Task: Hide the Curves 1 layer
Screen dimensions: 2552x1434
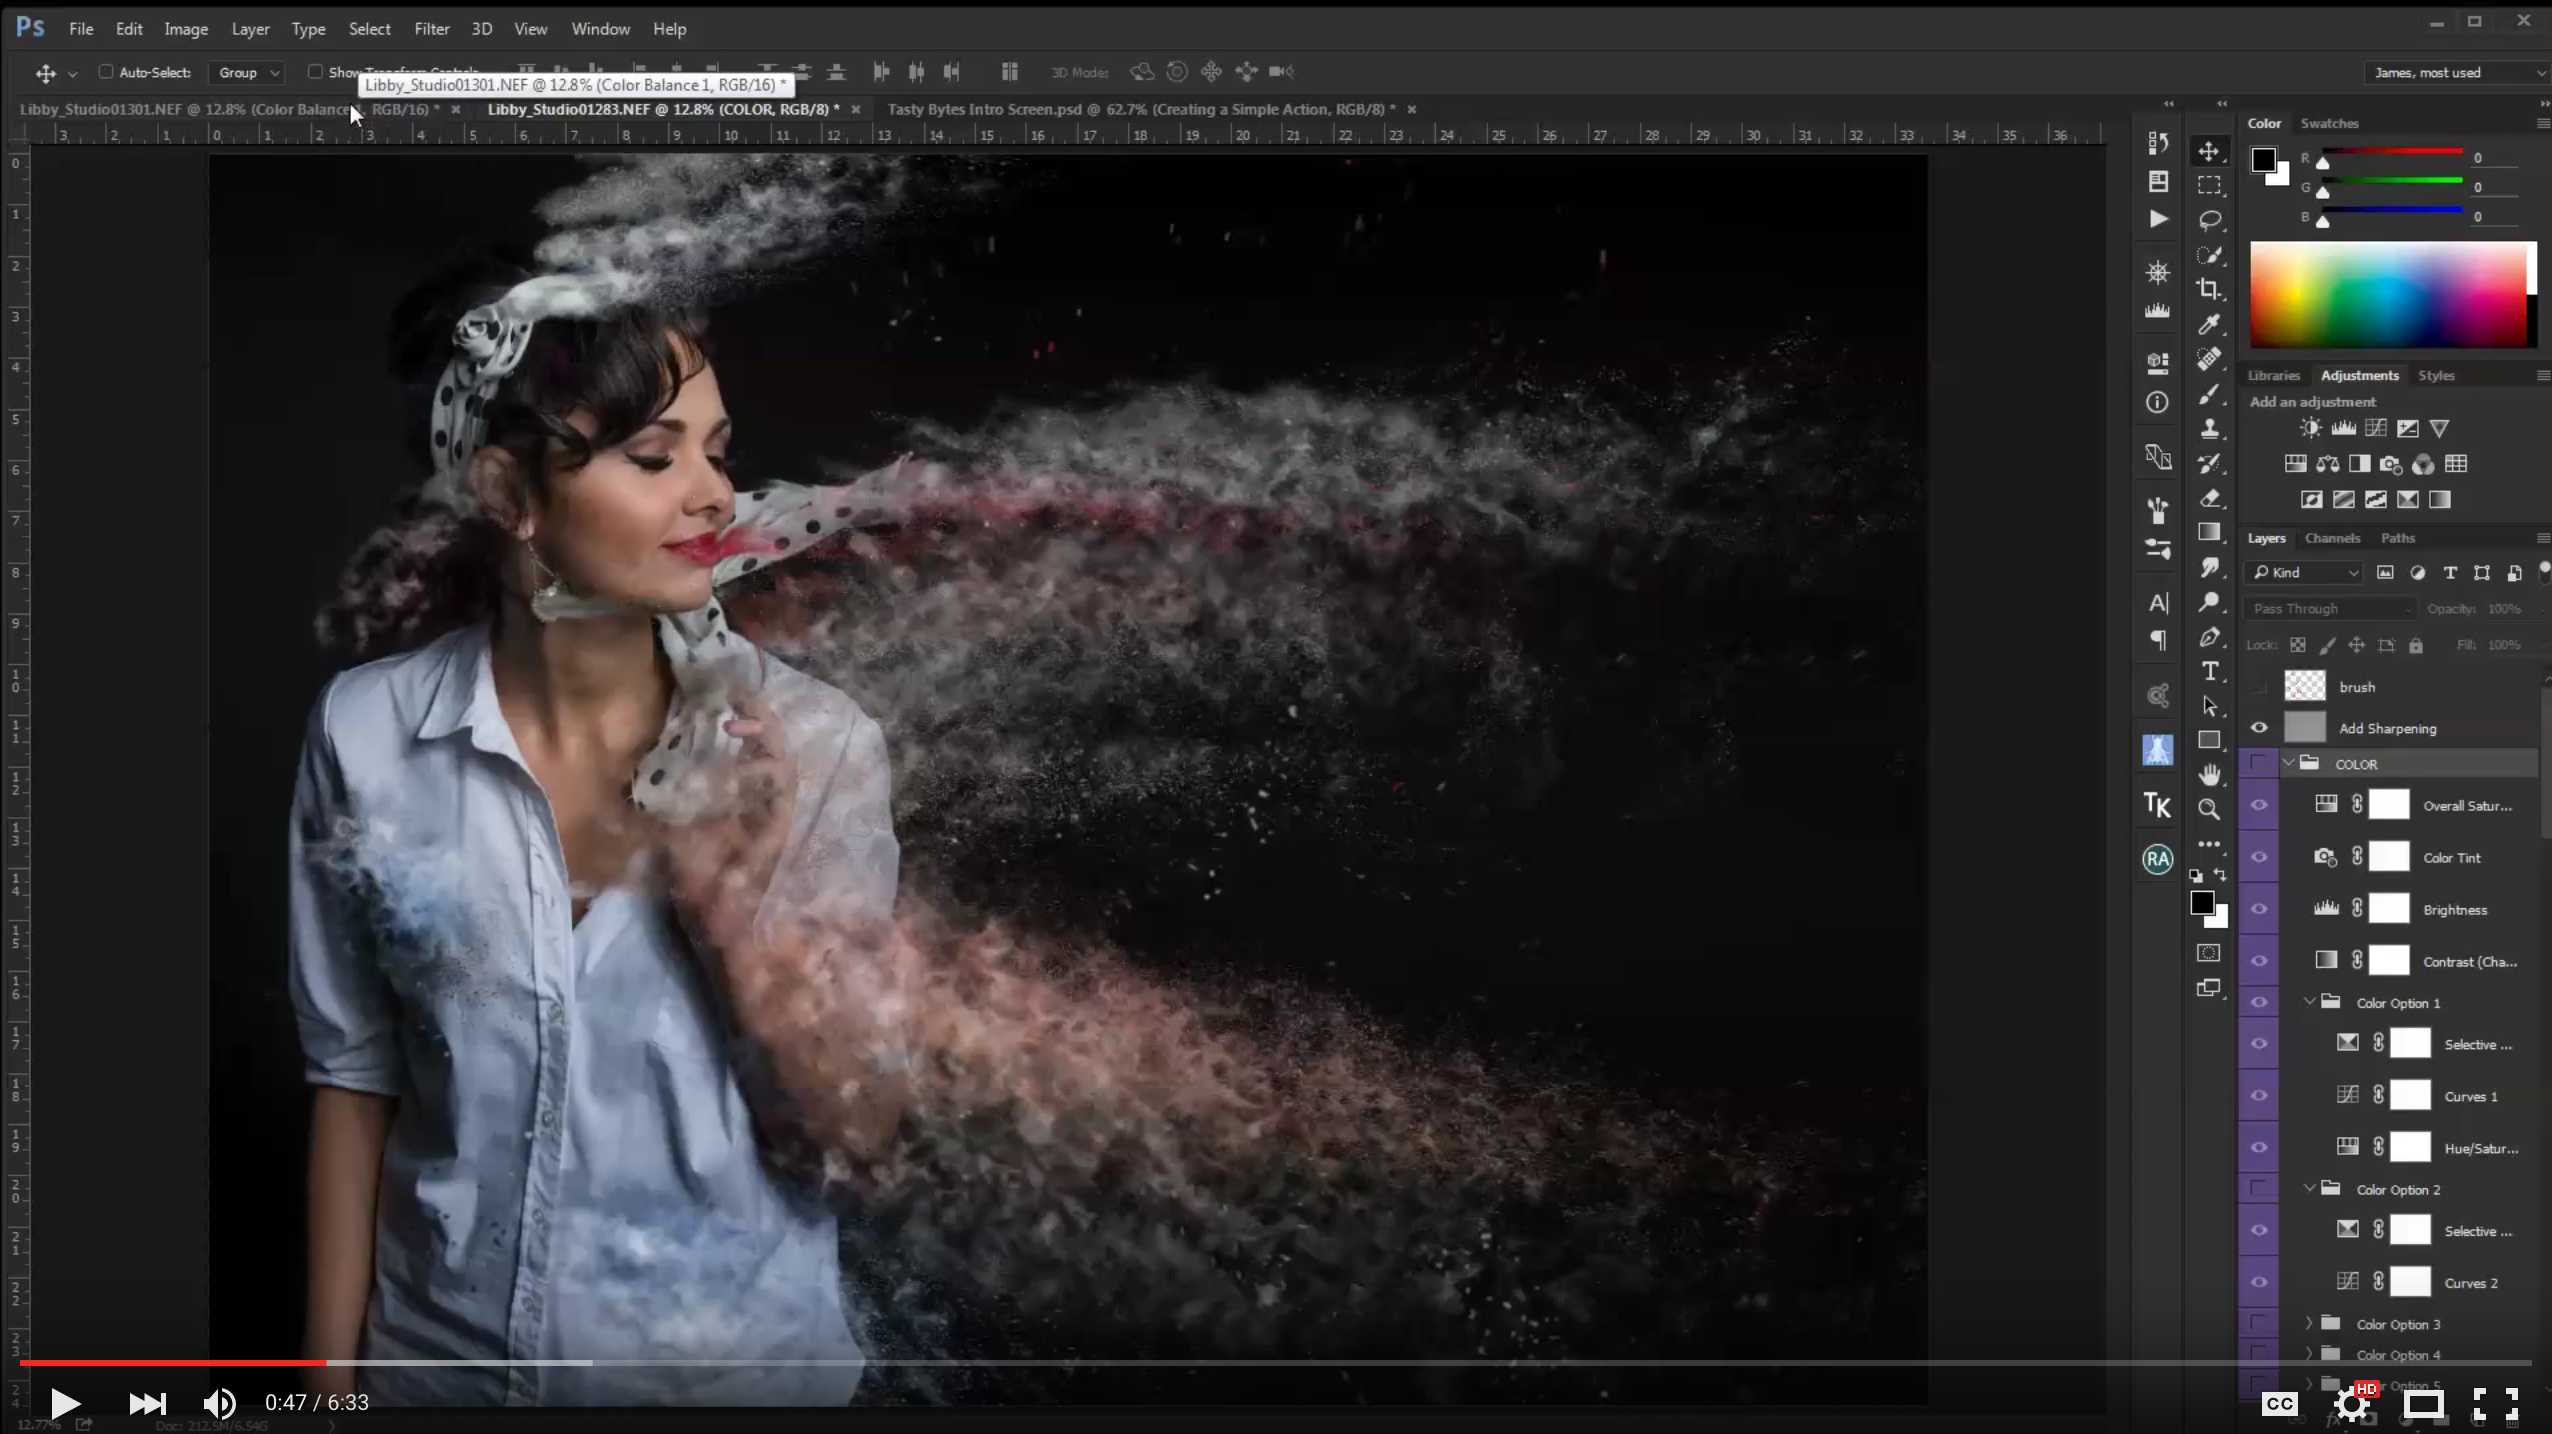Action: click(x=2259, y=1096)
